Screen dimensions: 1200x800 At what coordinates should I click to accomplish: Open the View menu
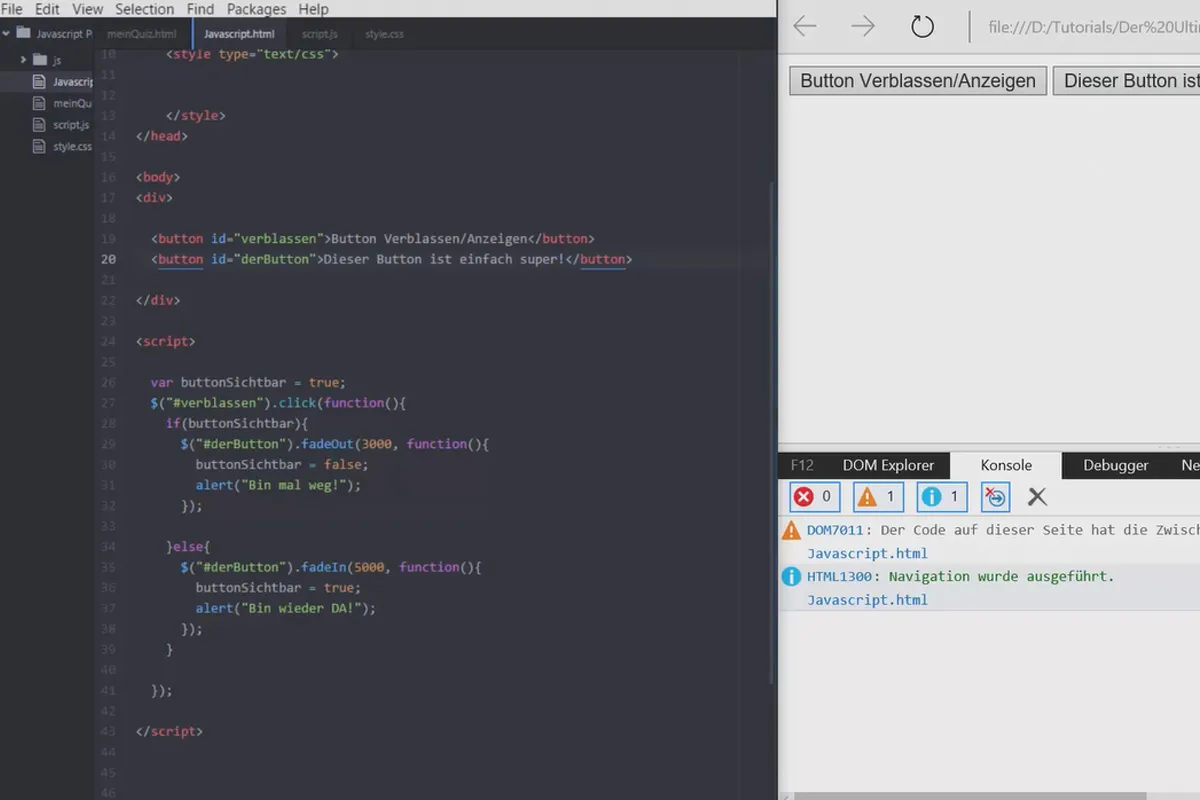[x=88, y=9]
